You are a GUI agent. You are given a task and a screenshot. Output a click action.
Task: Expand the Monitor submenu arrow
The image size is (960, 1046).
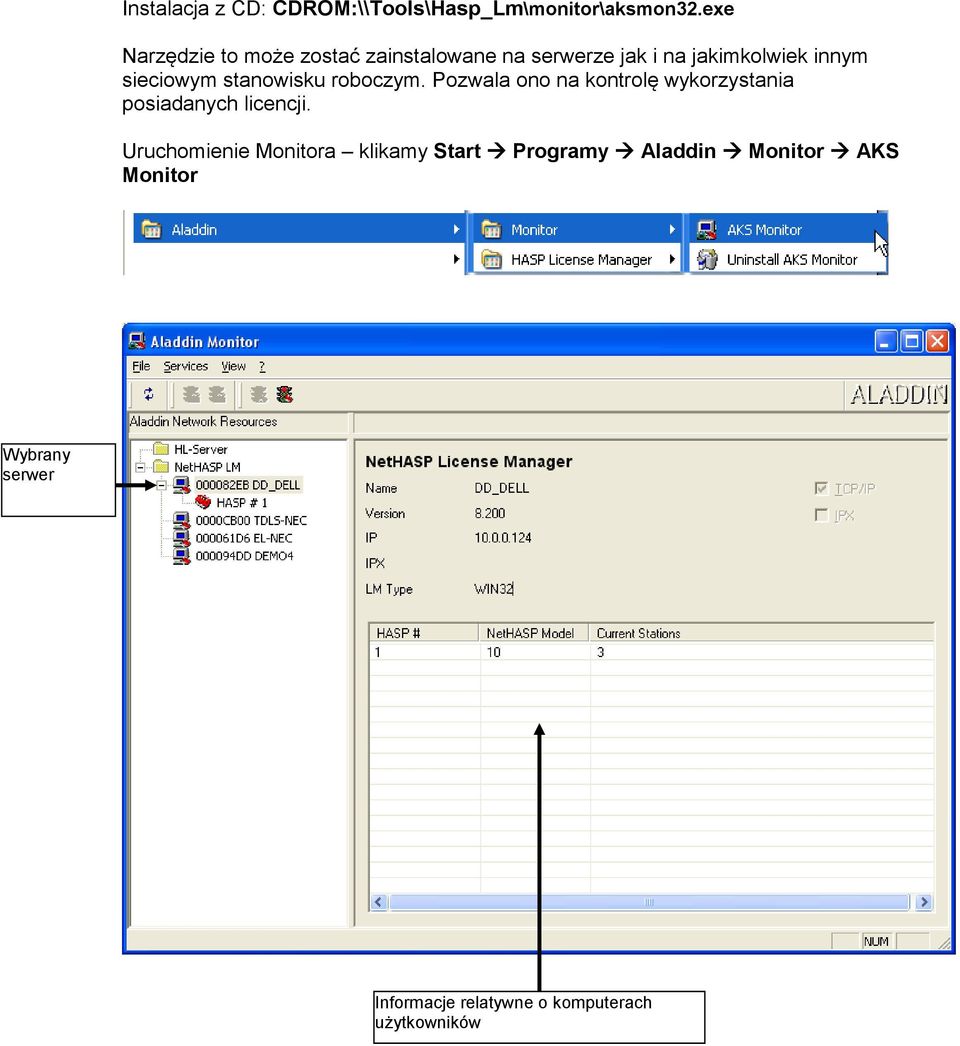click(672, 229)
